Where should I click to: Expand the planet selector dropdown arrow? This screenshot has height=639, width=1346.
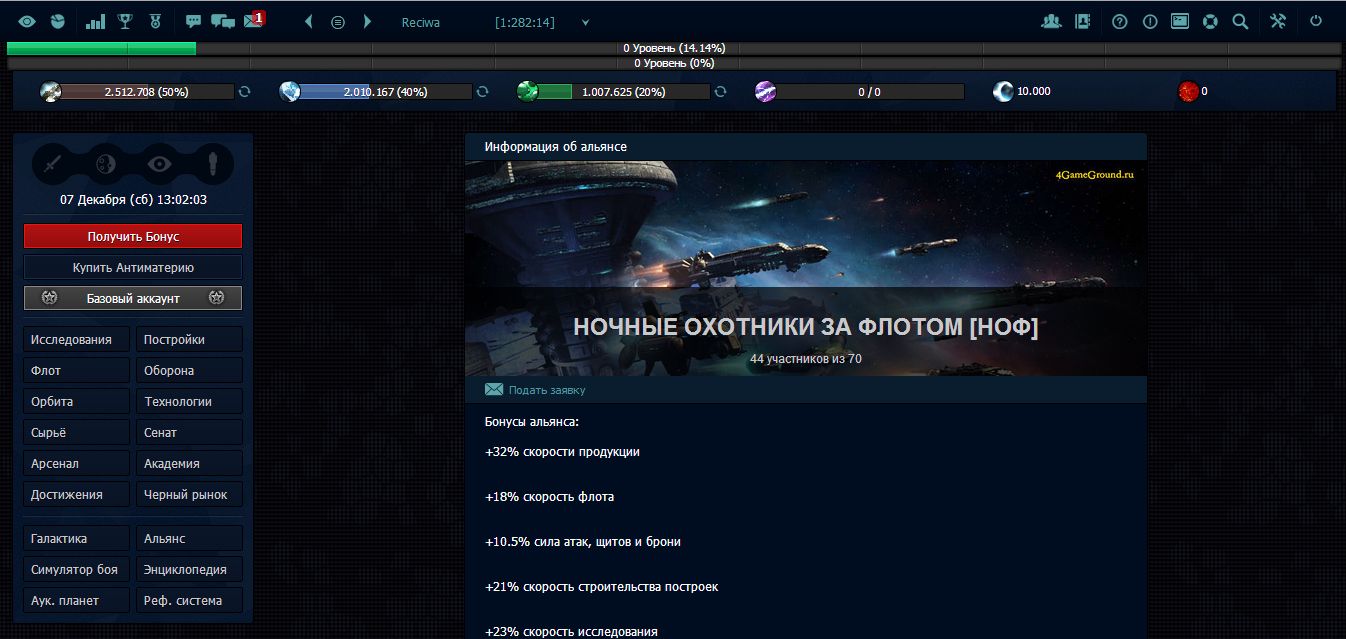click(585, 22)
